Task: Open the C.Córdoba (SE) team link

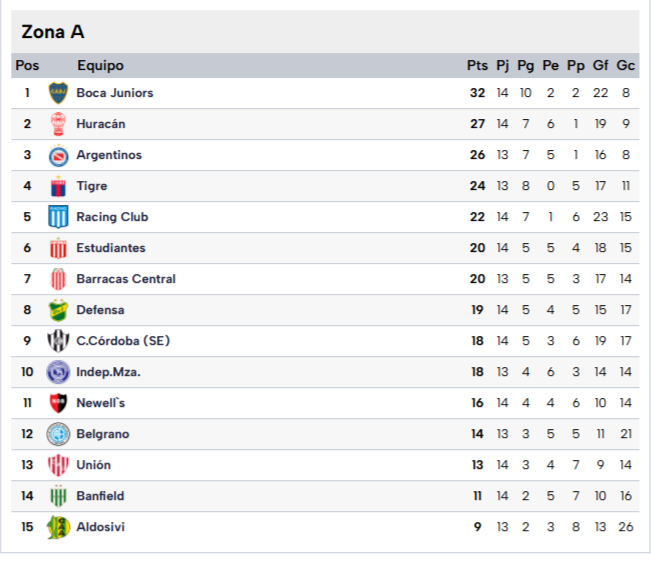Action: pos(123,341)
